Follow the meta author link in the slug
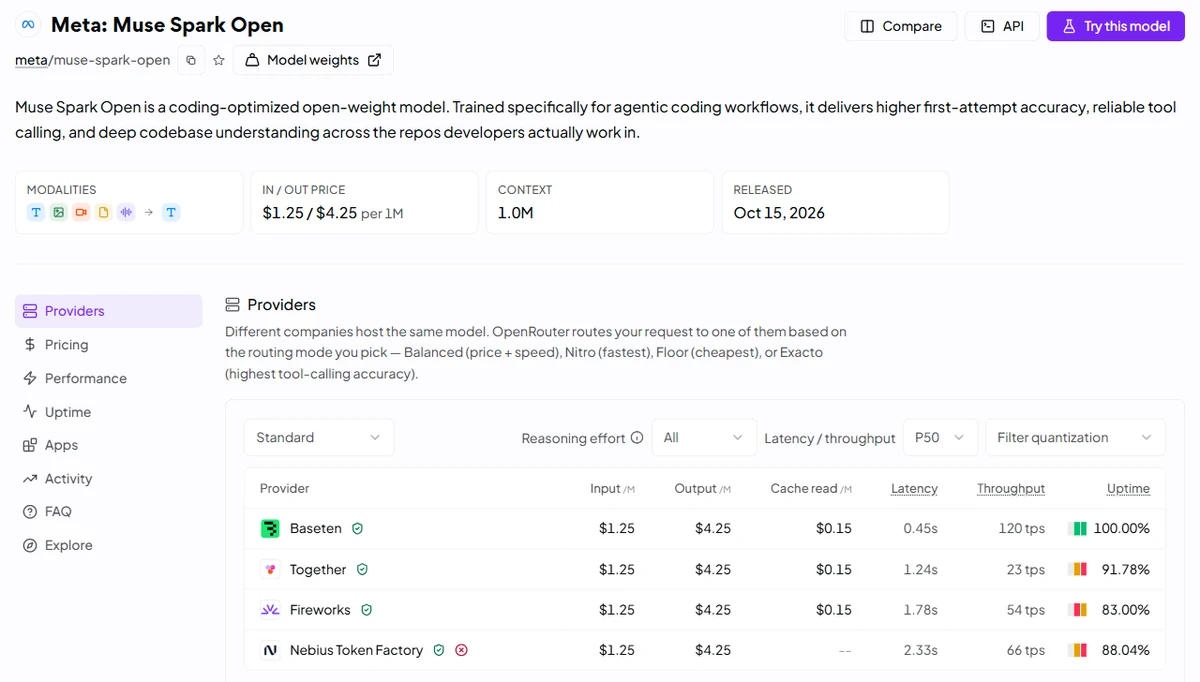 pyautogui.click(x=31, y=60)
